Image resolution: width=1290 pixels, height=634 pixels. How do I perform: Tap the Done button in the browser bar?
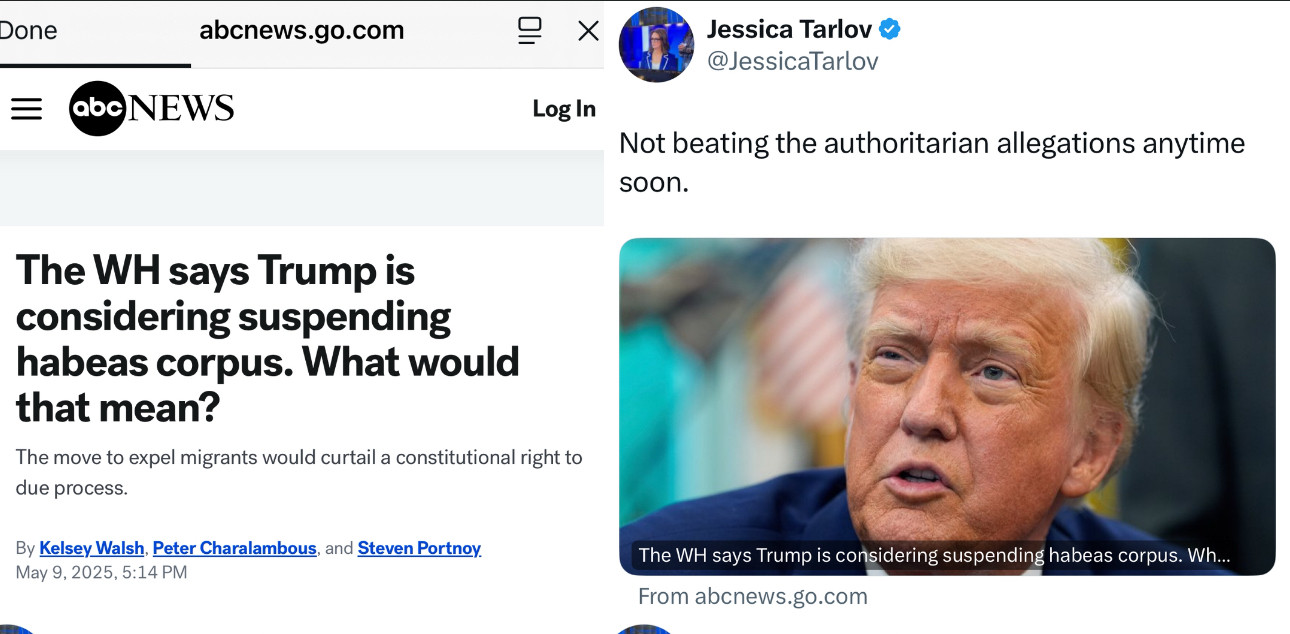pos(28,30)
